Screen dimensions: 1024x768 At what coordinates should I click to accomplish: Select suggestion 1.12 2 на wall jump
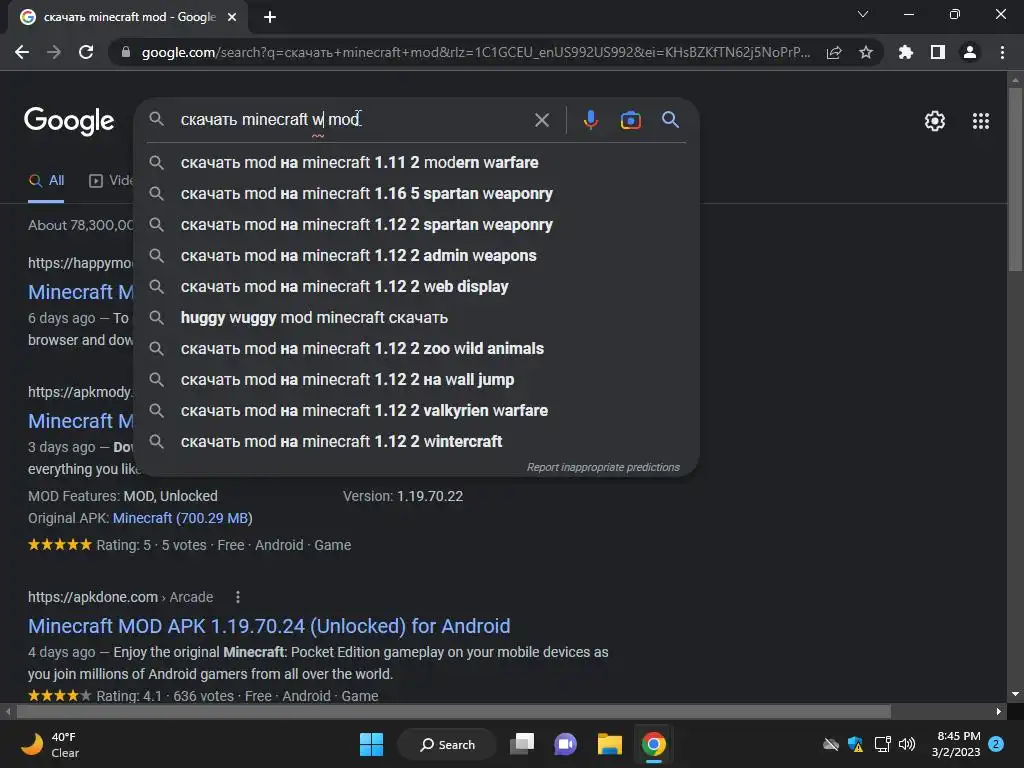(x=416, y=379)
